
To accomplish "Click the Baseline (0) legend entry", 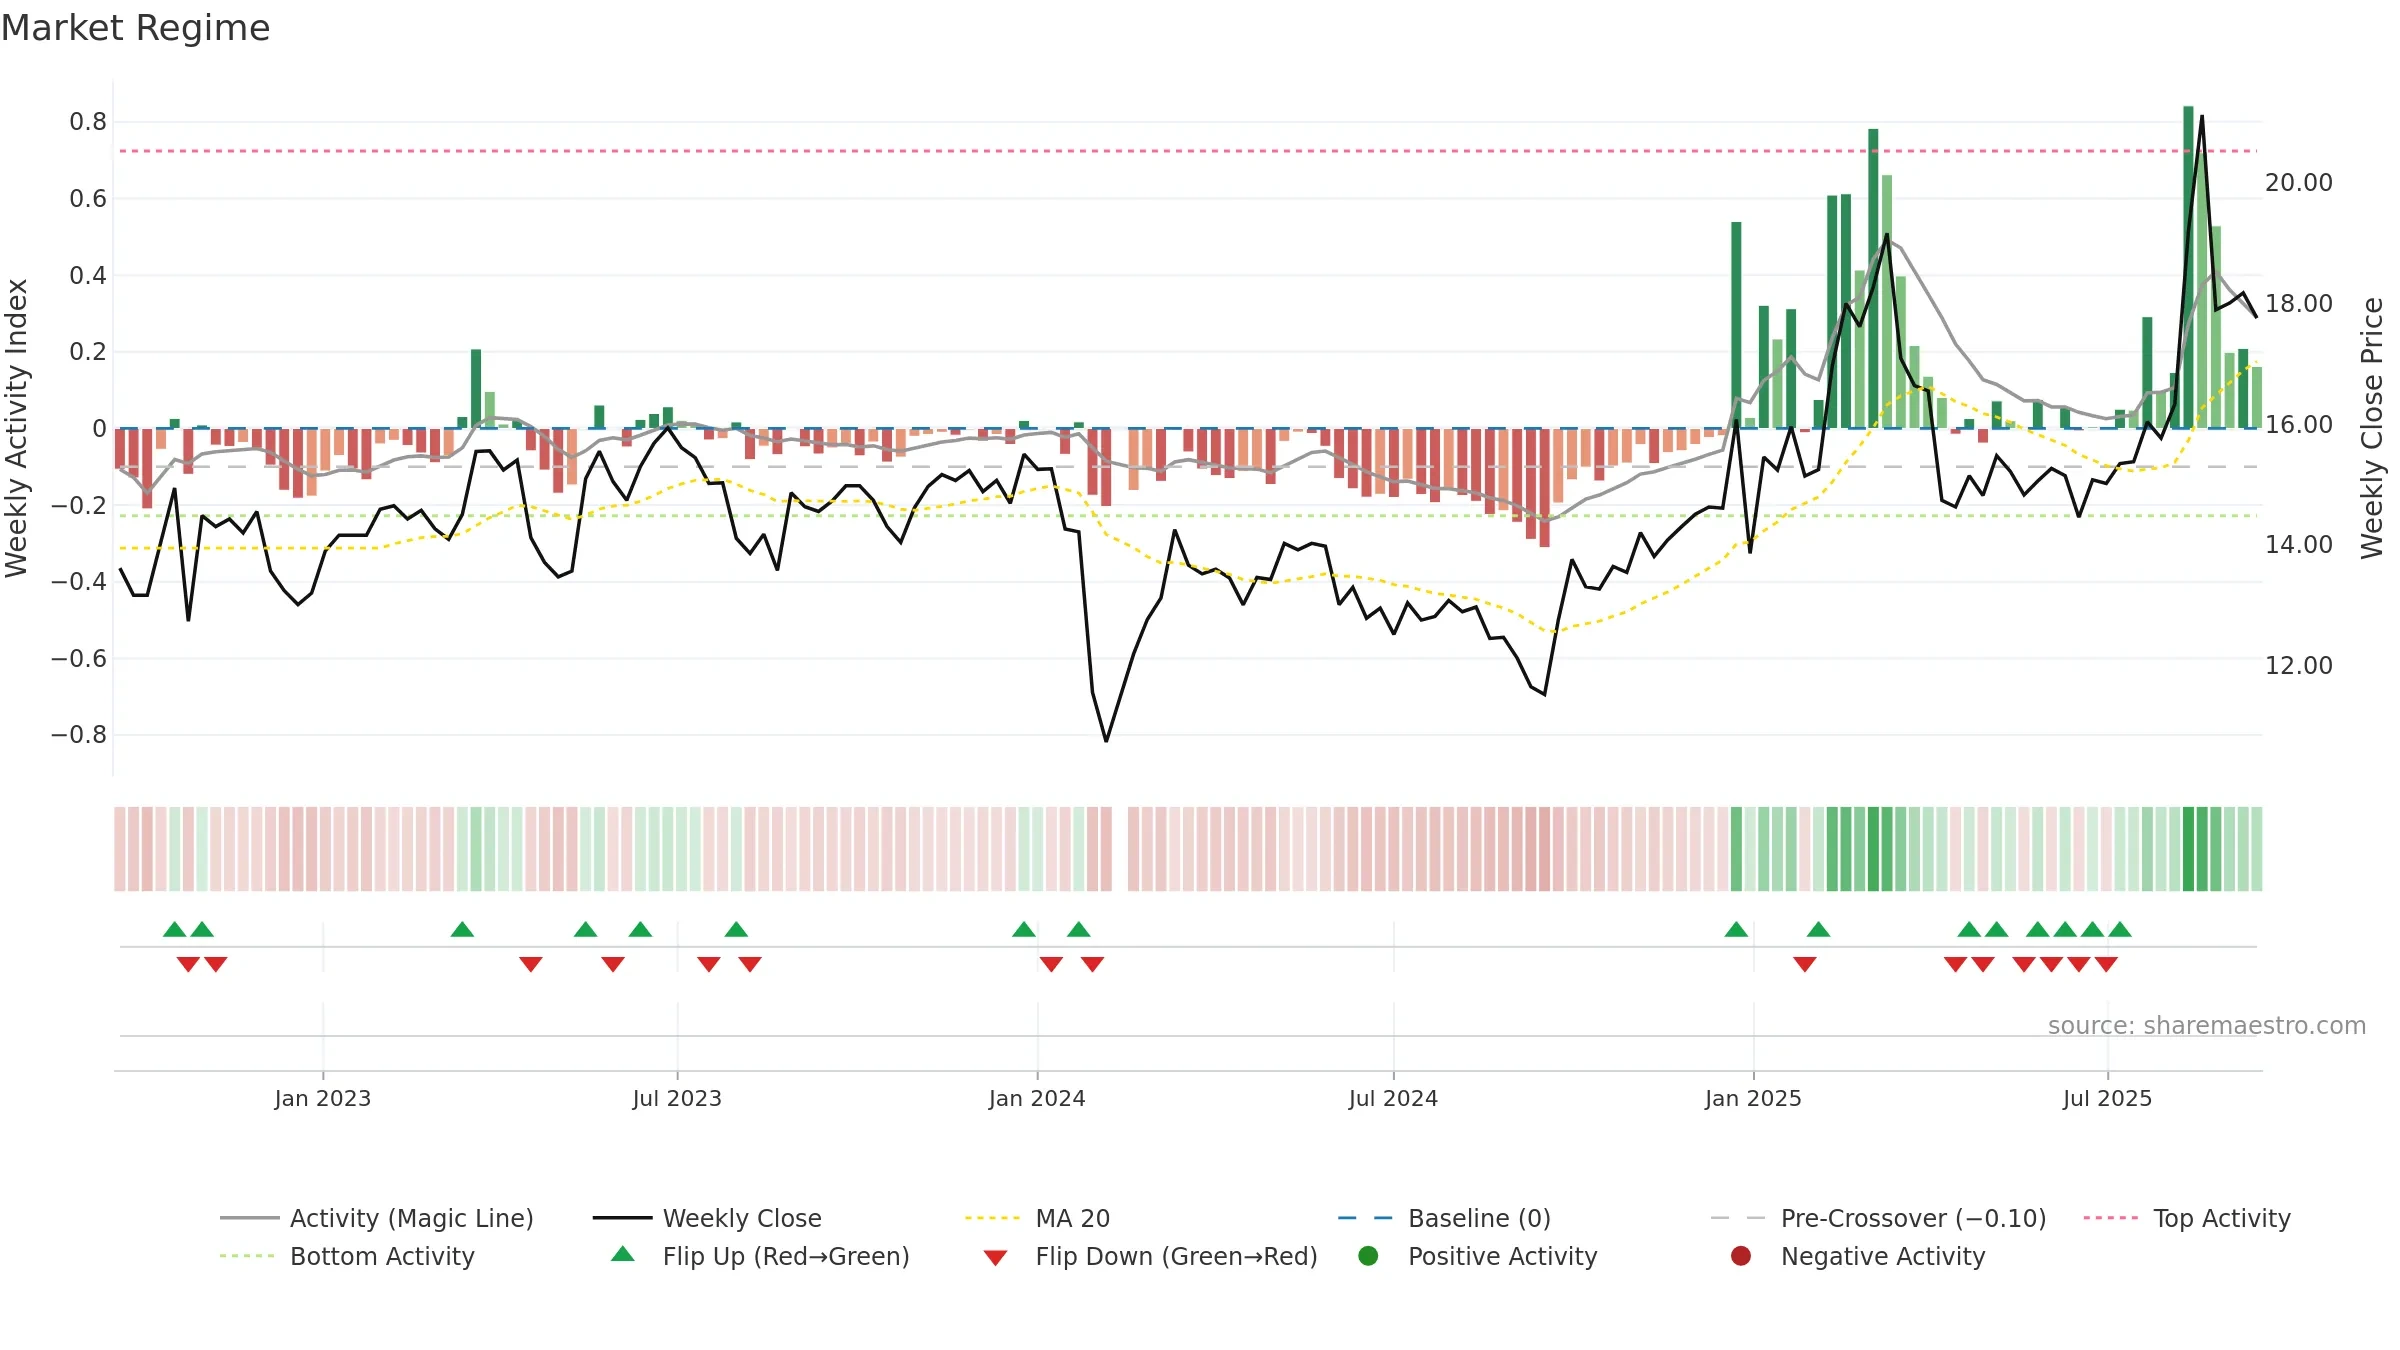I will 1444,1218.
